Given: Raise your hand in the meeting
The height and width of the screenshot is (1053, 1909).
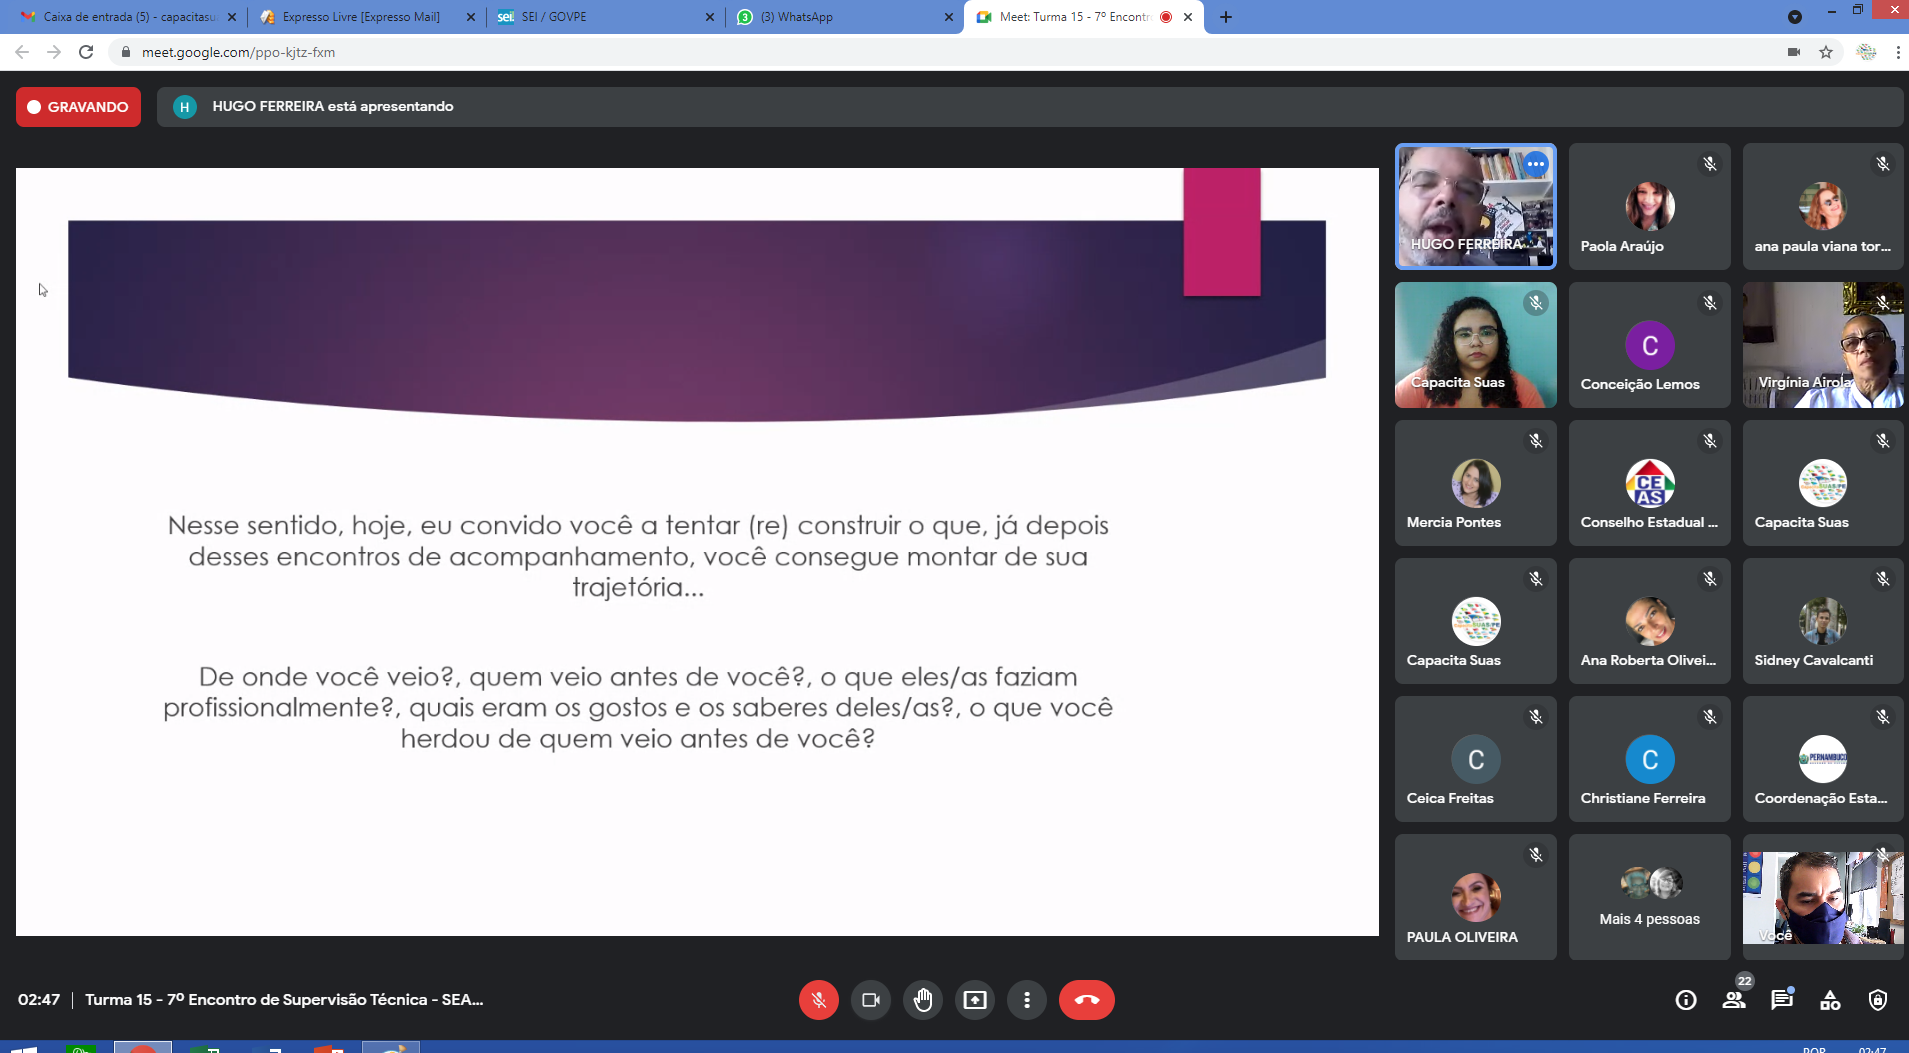Looking at the screenshot, I should [922, 1000].
